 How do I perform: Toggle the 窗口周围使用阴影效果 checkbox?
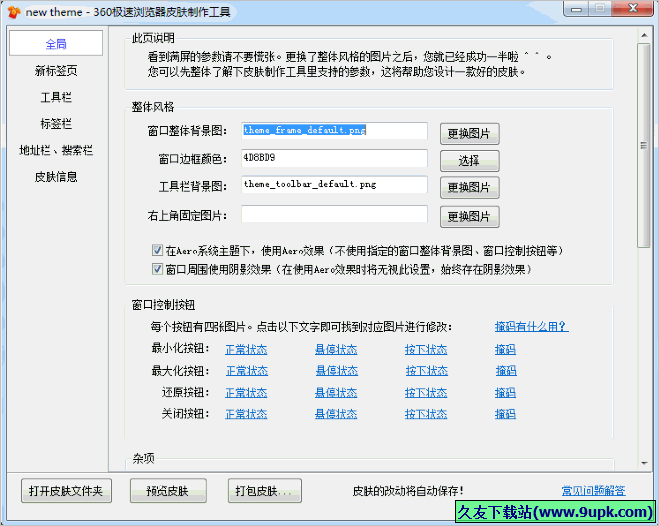[x=157, y=269]
